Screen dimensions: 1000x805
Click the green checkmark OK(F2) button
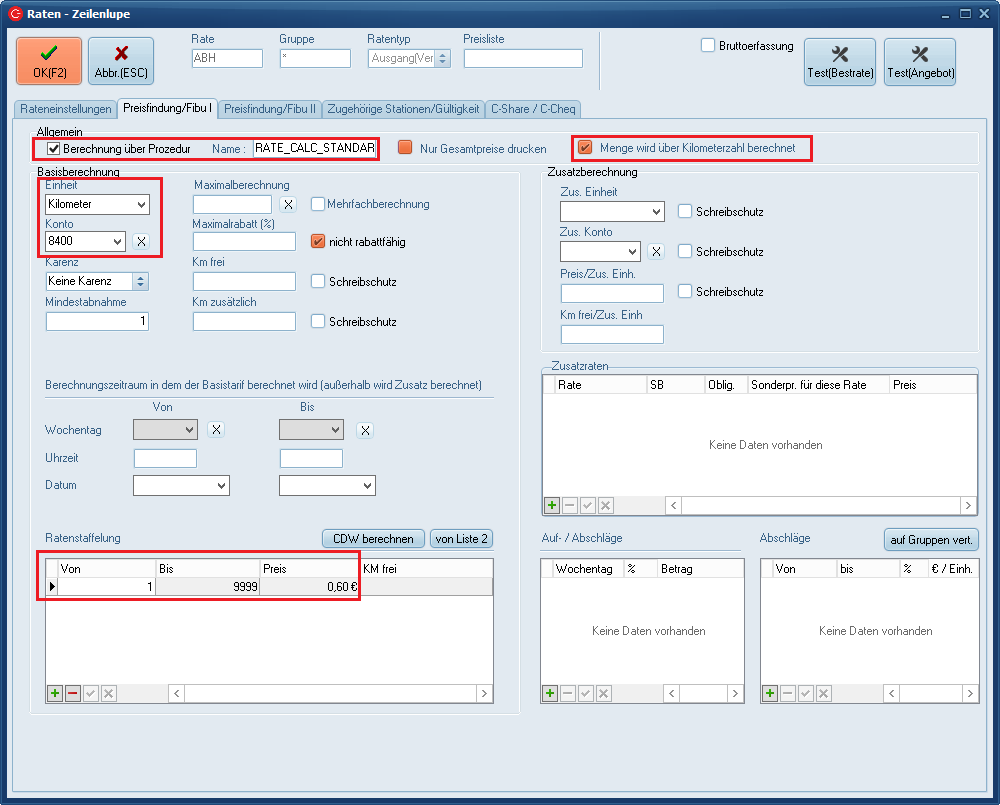[x=49, y=61]
